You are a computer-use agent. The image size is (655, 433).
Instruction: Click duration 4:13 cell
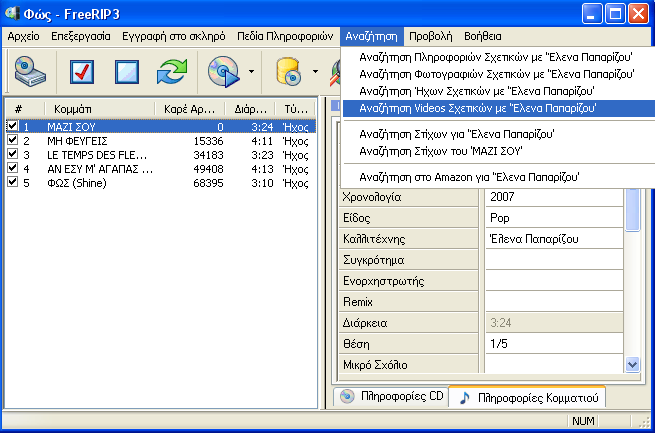pyautogui.click(x=262, y=169)
